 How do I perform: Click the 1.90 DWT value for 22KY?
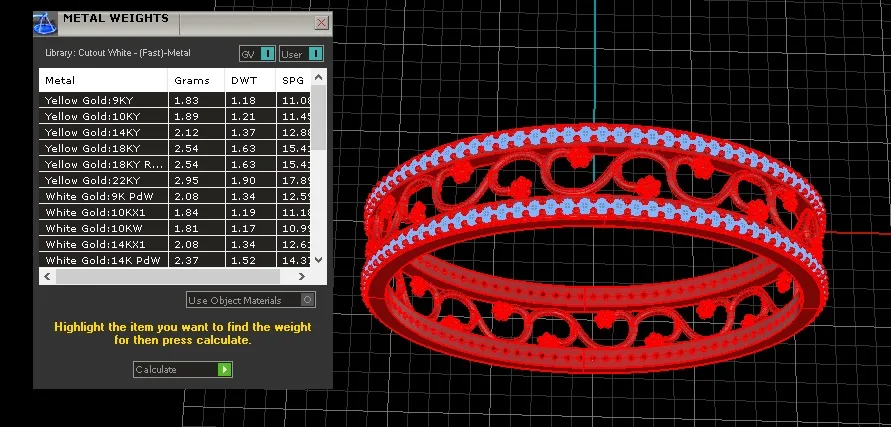click(243, 180)
